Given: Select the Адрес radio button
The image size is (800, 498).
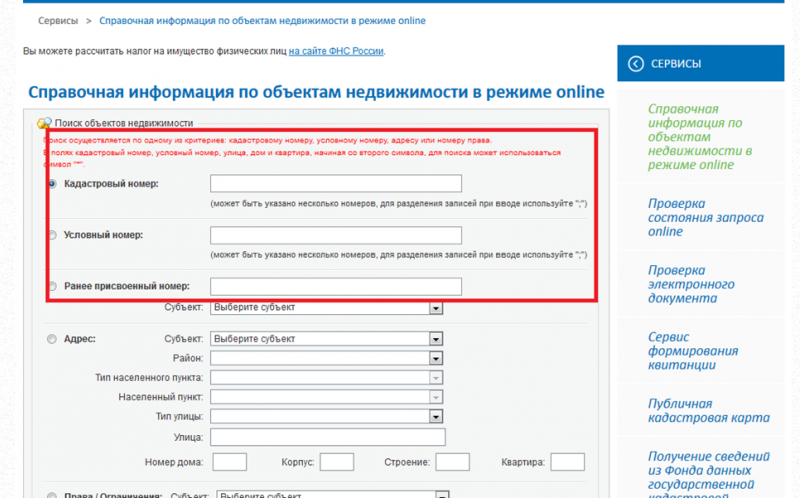Looking at the screenshot, I should (x=52, y=339).
